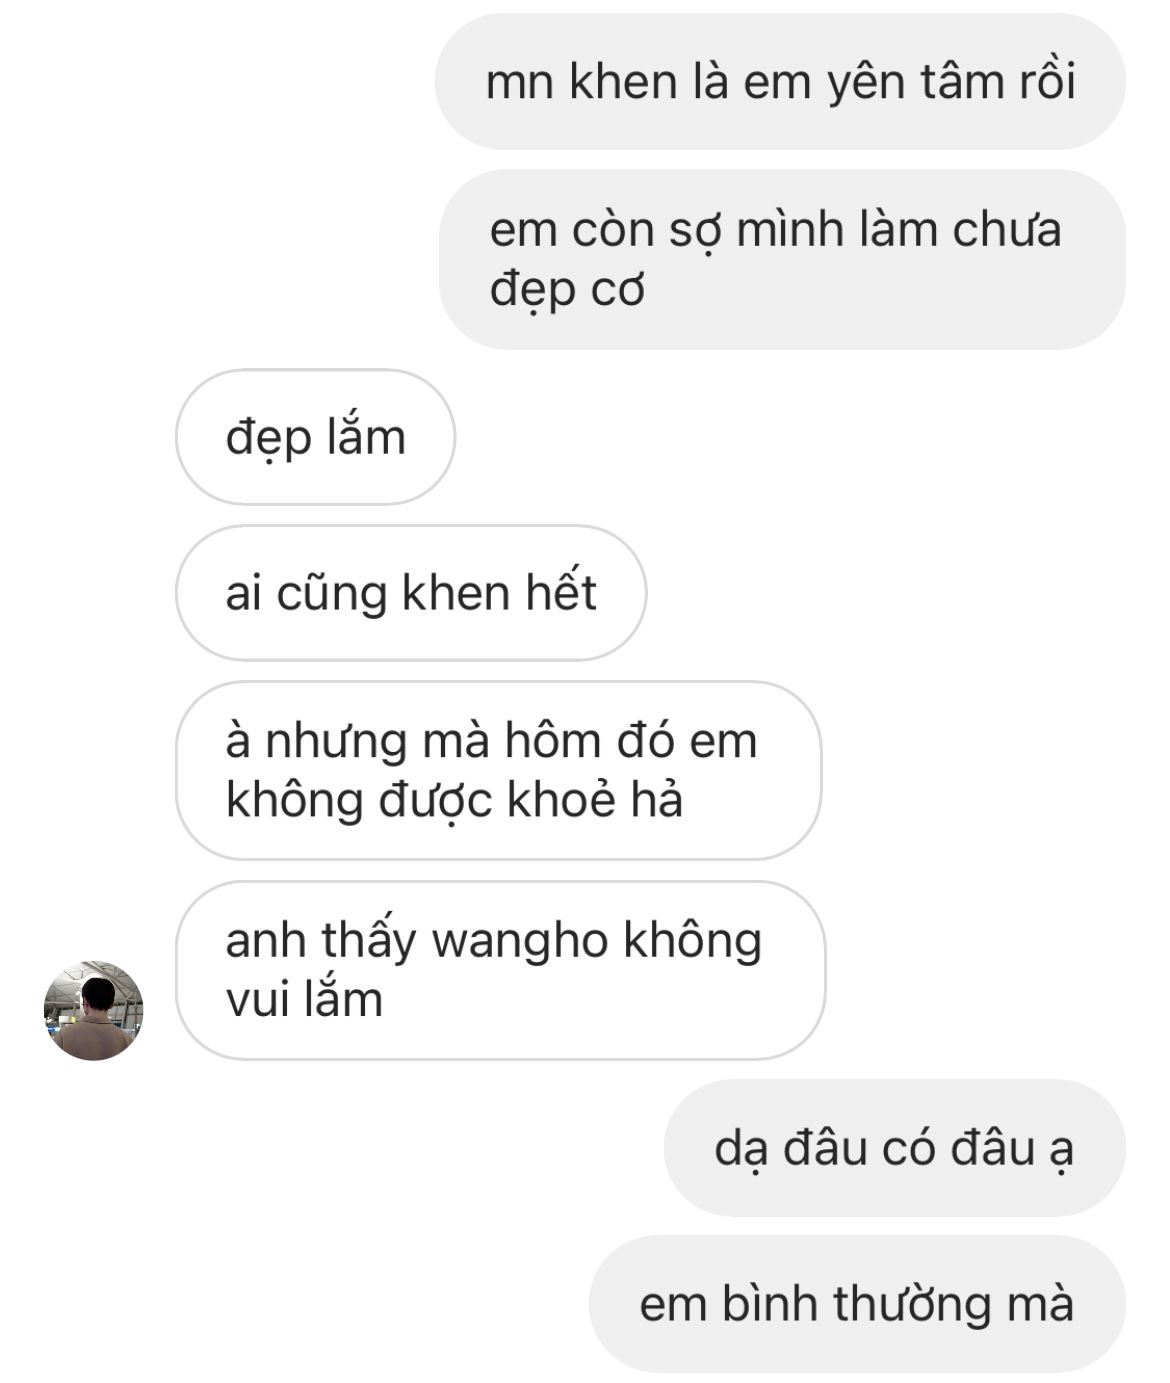Image resolution: width=1170 pixels, height=1383 pixels.
Task: Open the sender's profile picture avatar
Action: pos(94,1011)
